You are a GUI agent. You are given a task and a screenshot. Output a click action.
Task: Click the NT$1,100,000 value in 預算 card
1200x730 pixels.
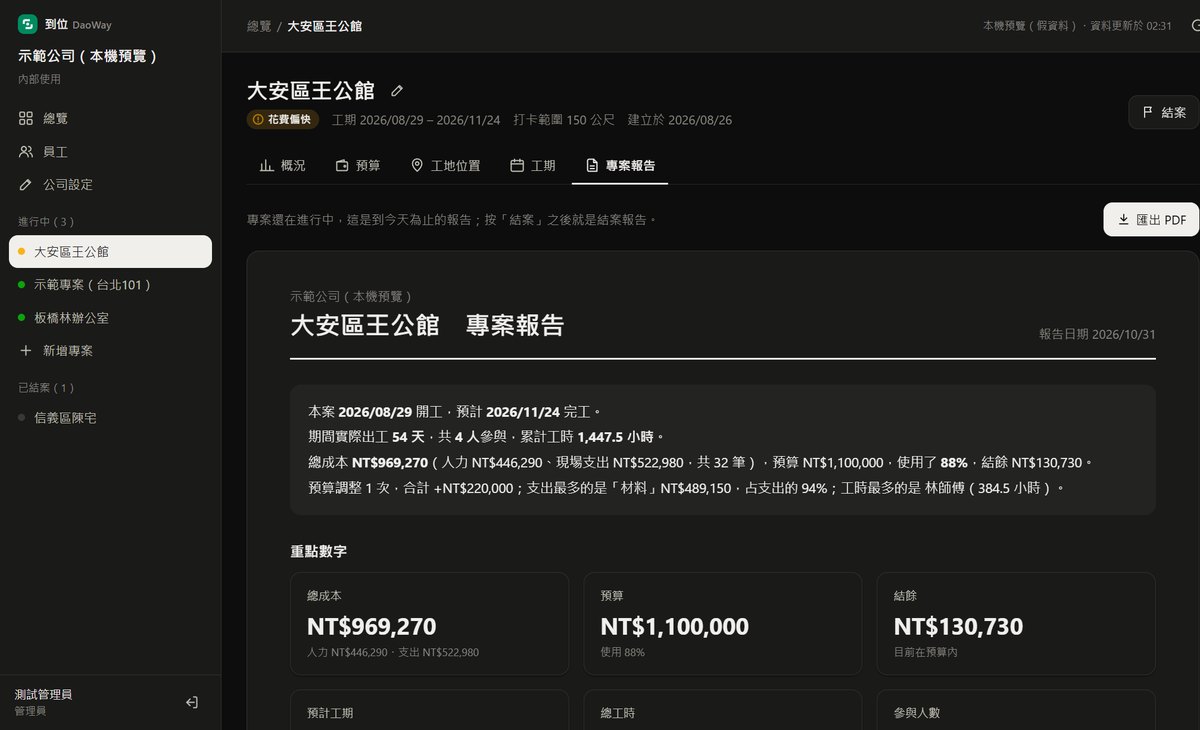(x=675, y=627)
